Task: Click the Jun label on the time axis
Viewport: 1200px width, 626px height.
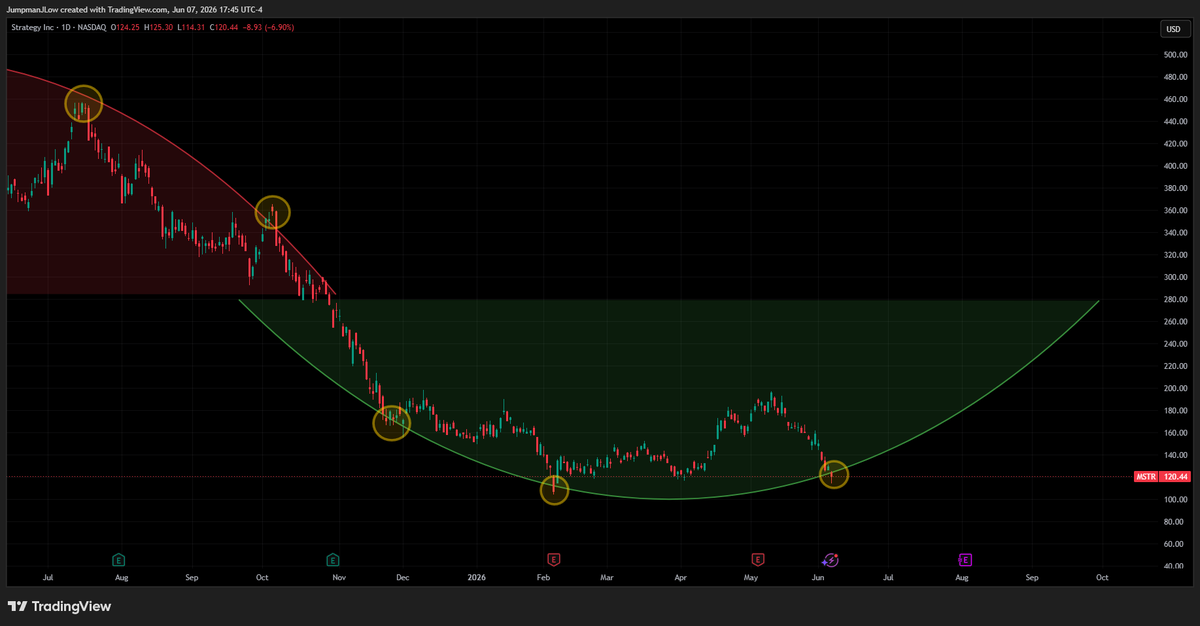Action: click(818, 578)
